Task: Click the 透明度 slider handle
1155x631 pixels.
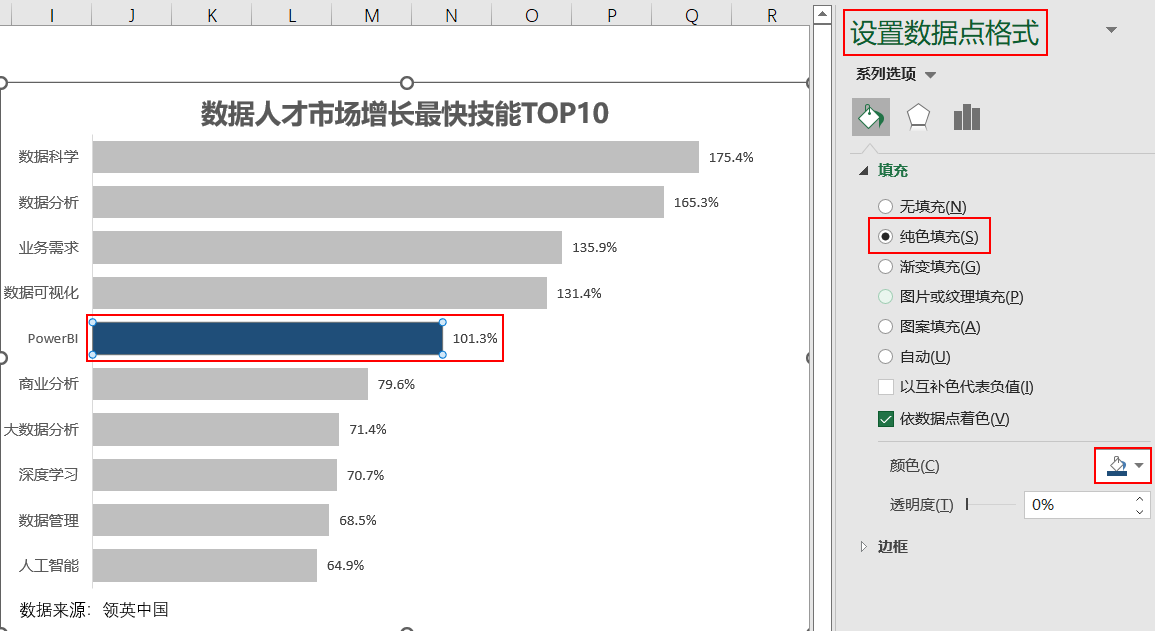Action: [x=967, y=504]
